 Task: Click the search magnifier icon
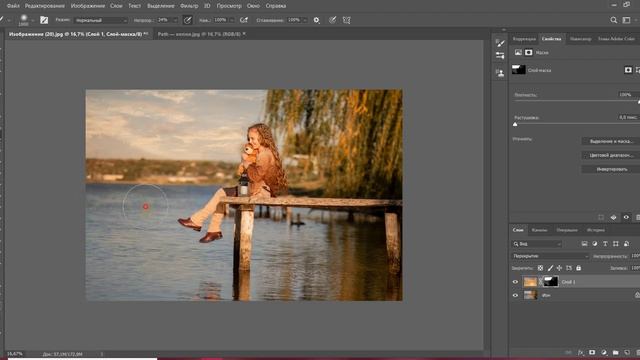click(613, 20)
